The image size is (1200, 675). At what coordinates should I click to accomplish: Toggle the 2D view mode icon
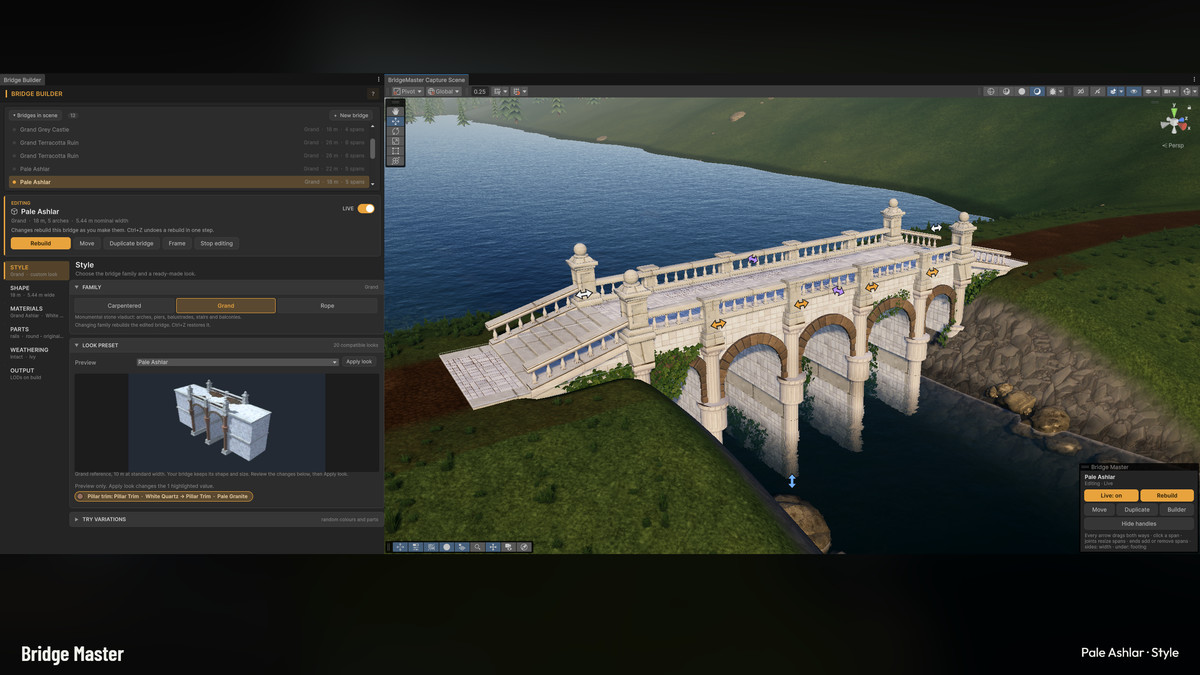[1080, 91]
